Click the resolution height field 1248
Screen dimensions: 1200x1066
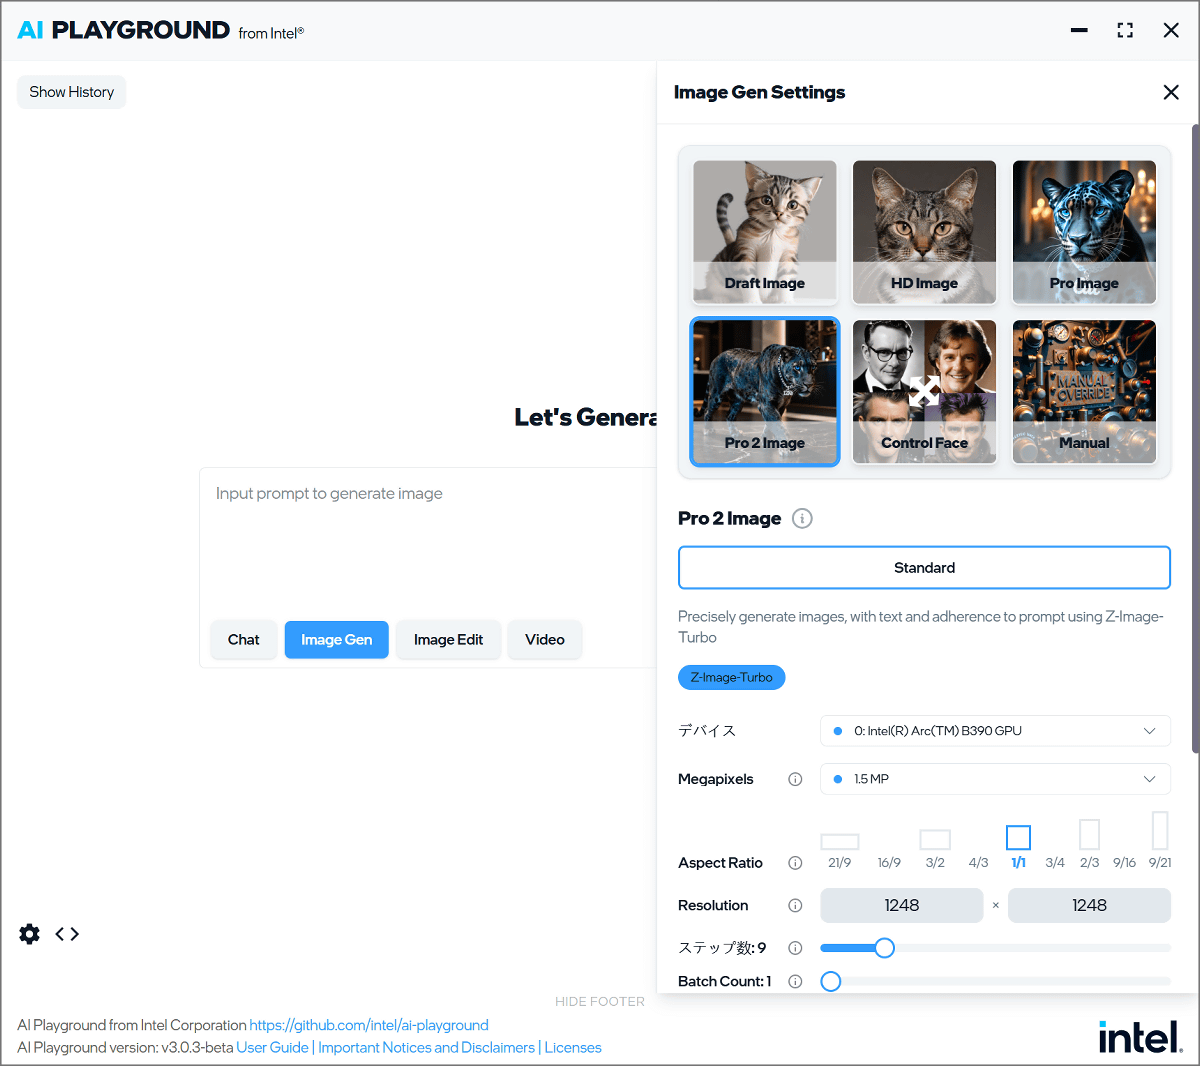(x=1089, y=905)
